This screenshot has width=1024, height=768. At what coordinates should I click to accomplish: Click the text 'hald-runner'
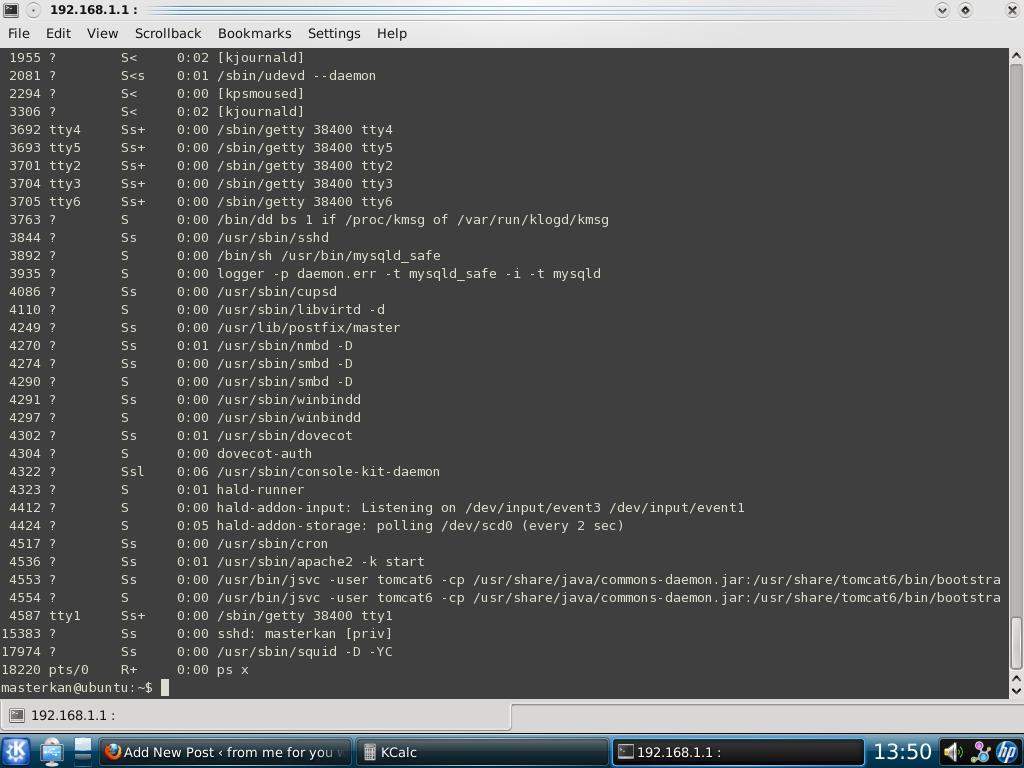pyautogui.click(x=261, y=490)
